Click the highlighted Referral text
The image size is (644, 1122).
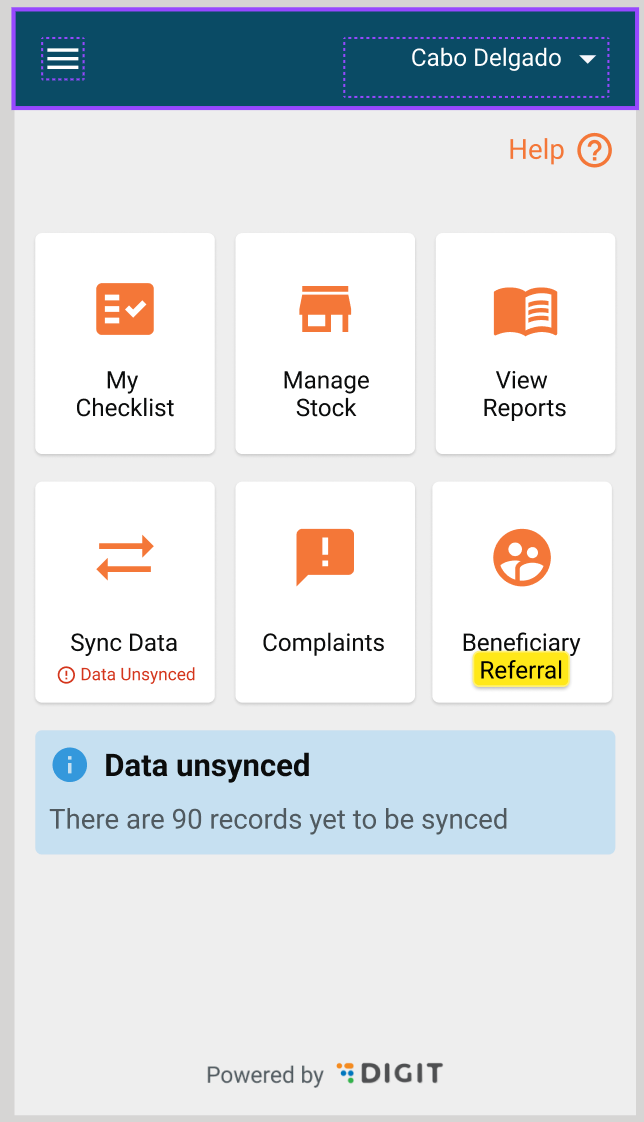pos(521,670)
